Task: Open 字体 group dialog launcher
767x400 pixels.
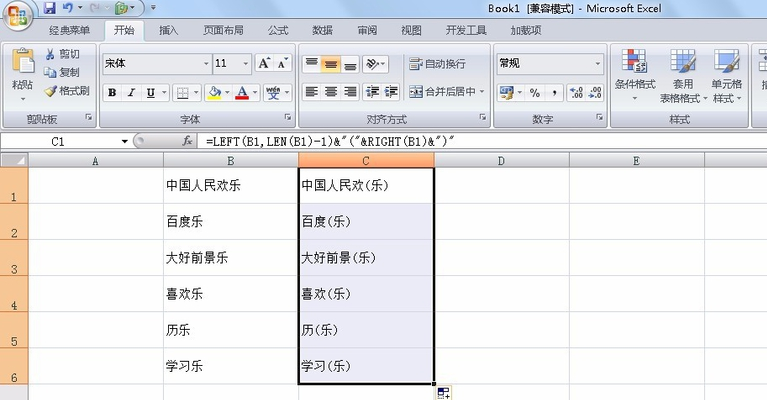Action: pyautogui.click(x=288, y=117)
